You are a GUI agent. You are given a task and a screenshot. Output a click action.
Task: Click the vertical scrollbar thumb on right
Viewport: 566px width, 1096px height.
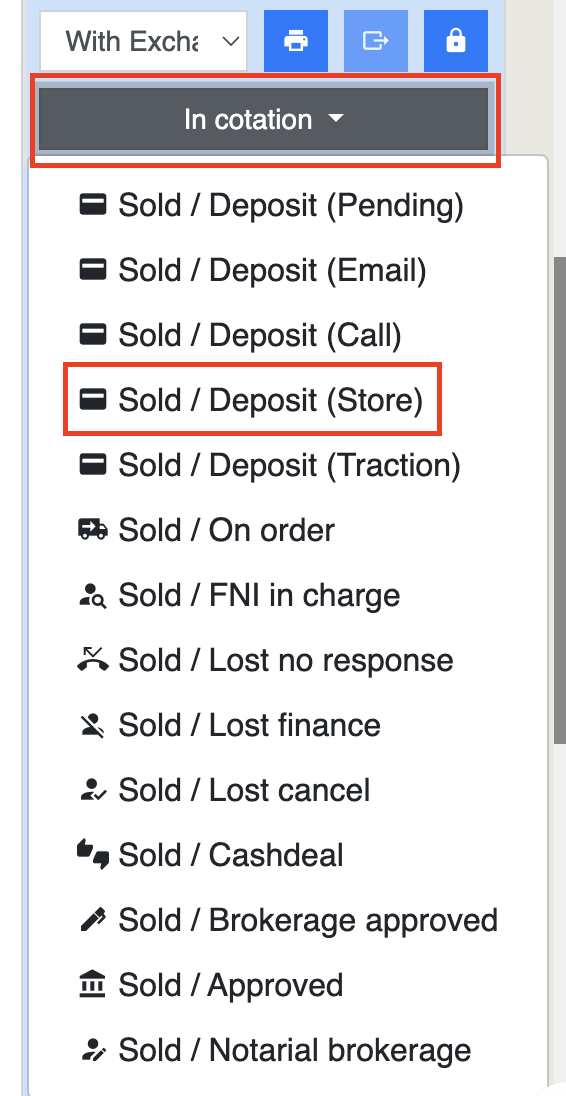[560, 500]
